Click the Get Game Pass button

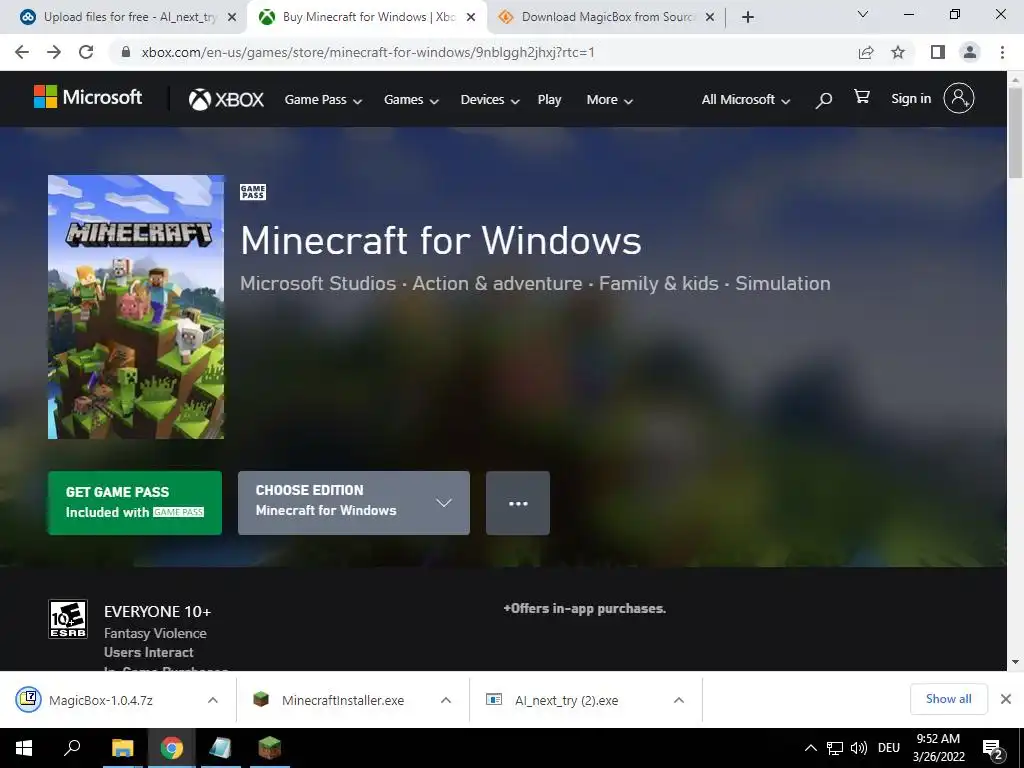click(135, 503)
